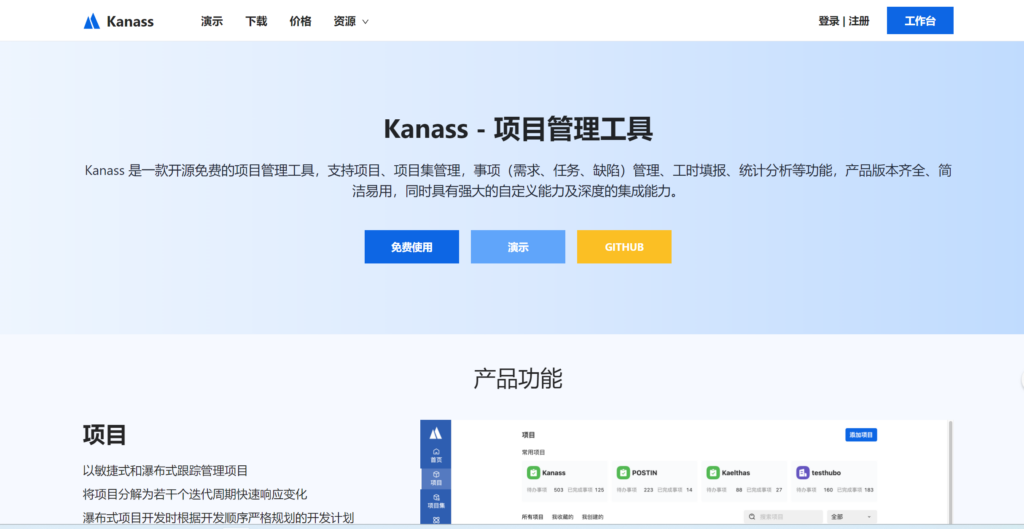This screenshot has width=1024, height=529.
Task: Click the 产品功能 section heading
Action: (x=518, y=378)
